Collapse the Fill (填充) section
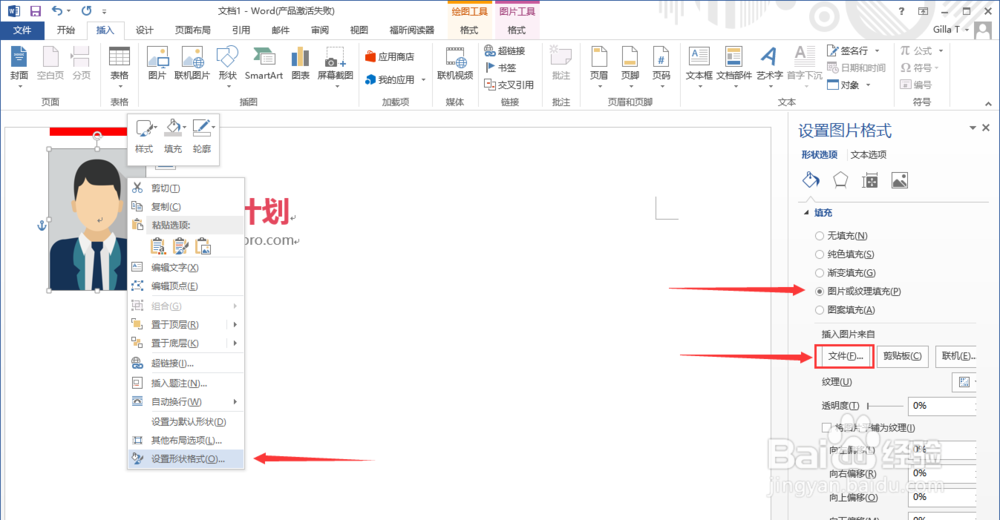 click(807, 212)
